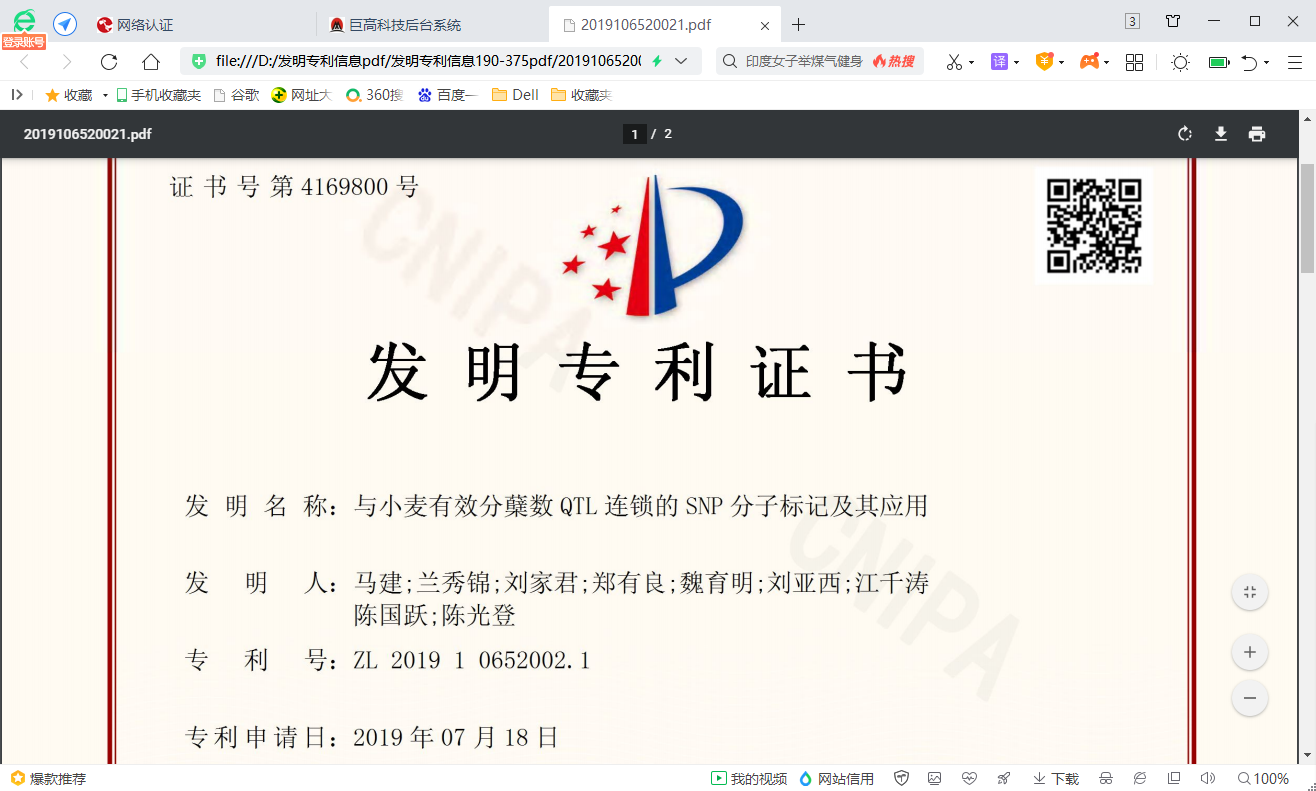Click the status bar picture icon

click(x=935, y=778)
